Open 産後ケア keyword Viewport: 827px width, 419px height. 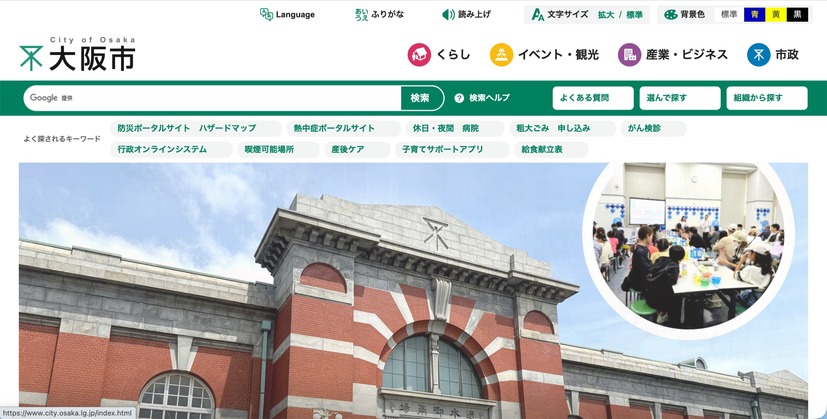click(x=357, y=149)
